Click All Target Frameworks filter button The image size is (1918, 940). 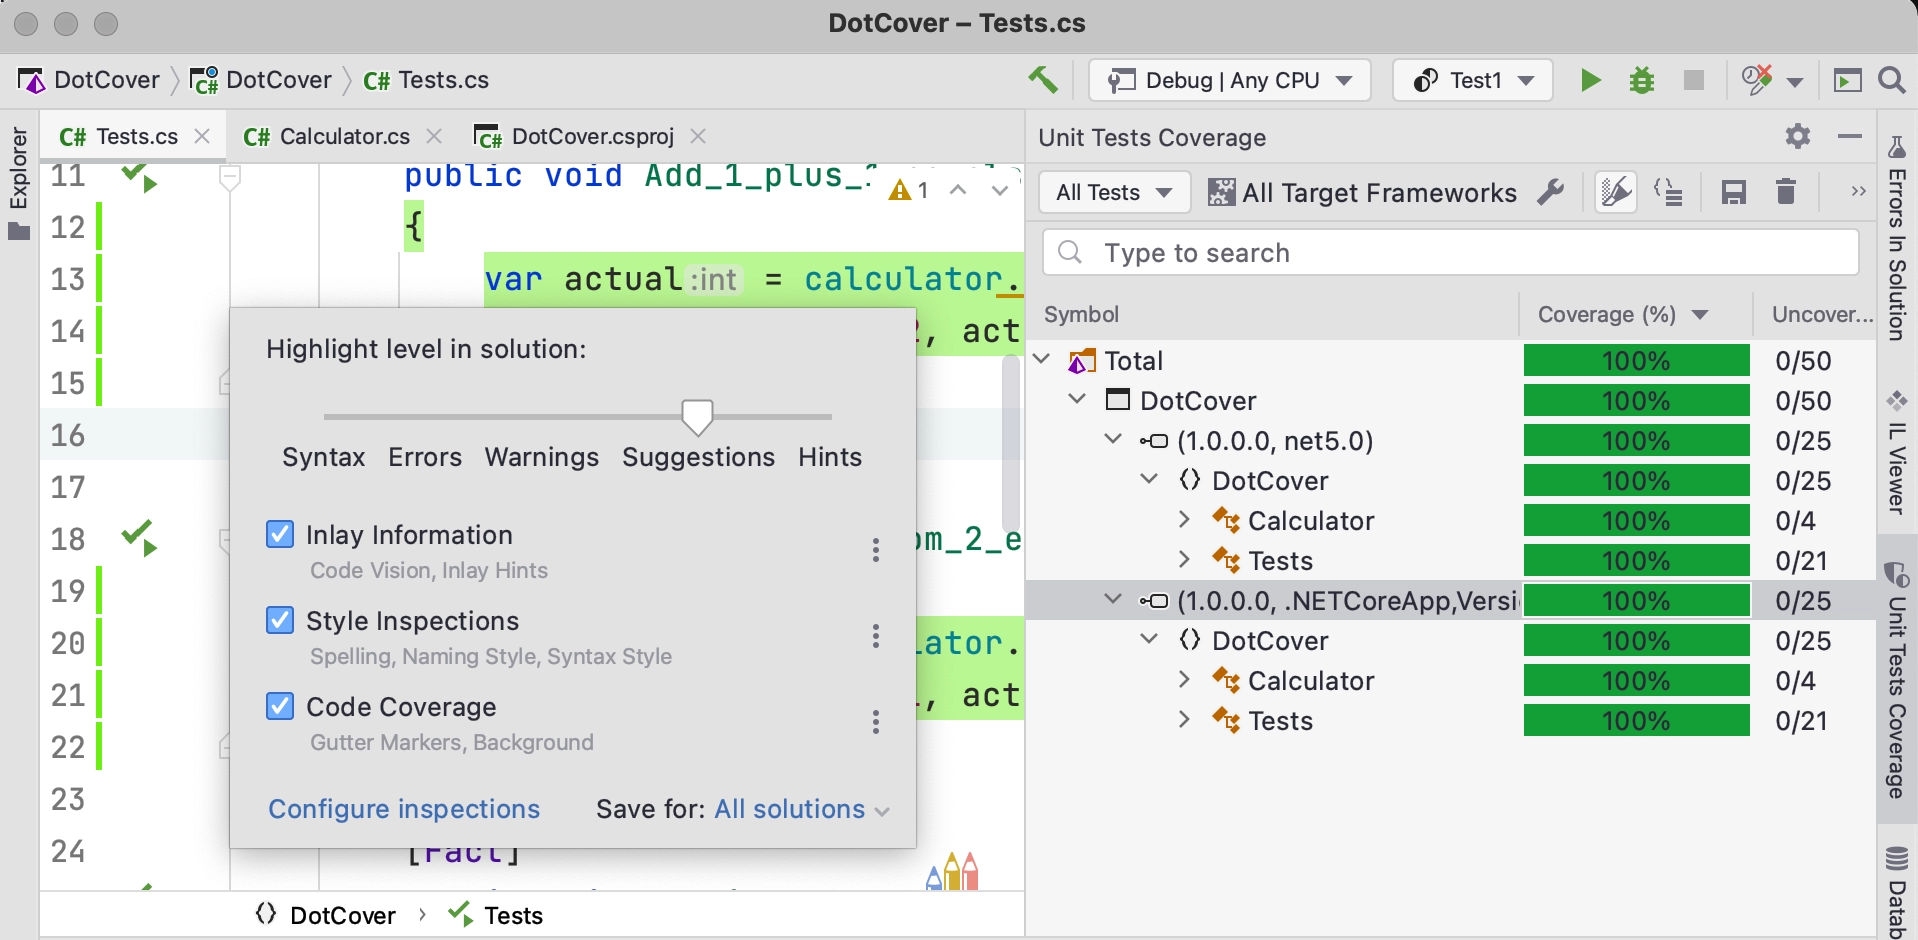pyautogui.click(x=1362, y=192)
